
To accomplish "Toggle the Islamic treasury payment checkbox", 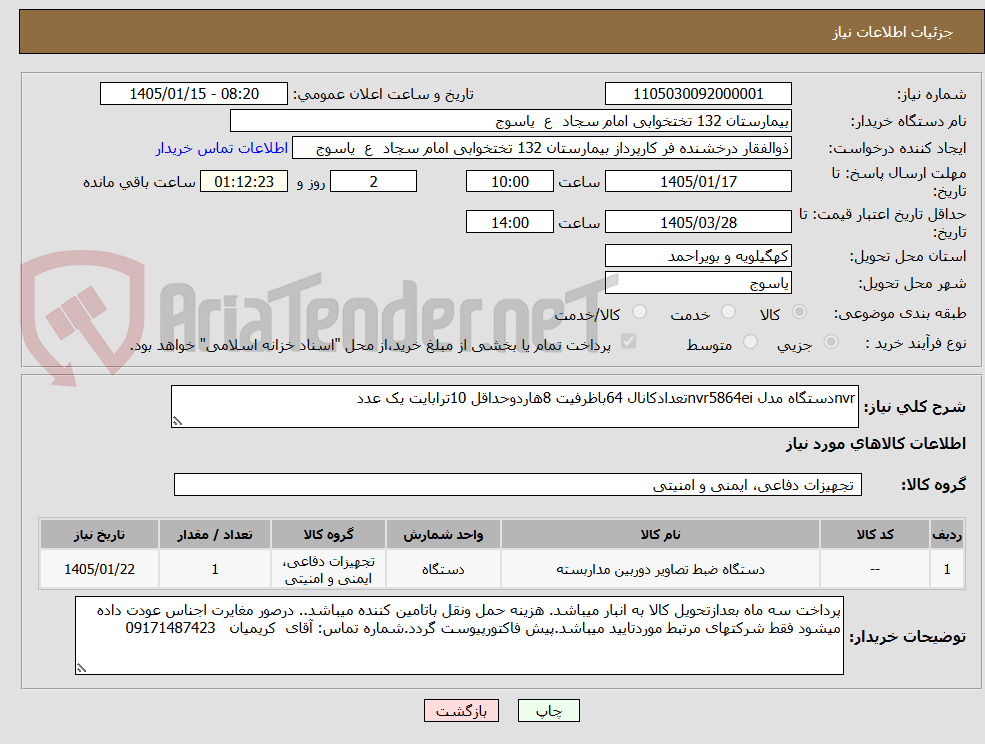I will pos(628,342).
